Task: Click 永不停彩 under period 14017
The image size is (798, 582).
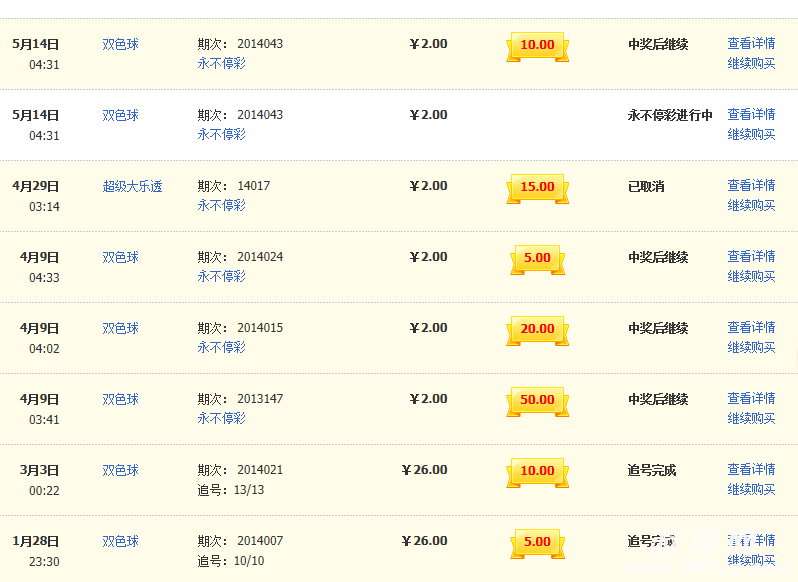Action: (221, 205)
